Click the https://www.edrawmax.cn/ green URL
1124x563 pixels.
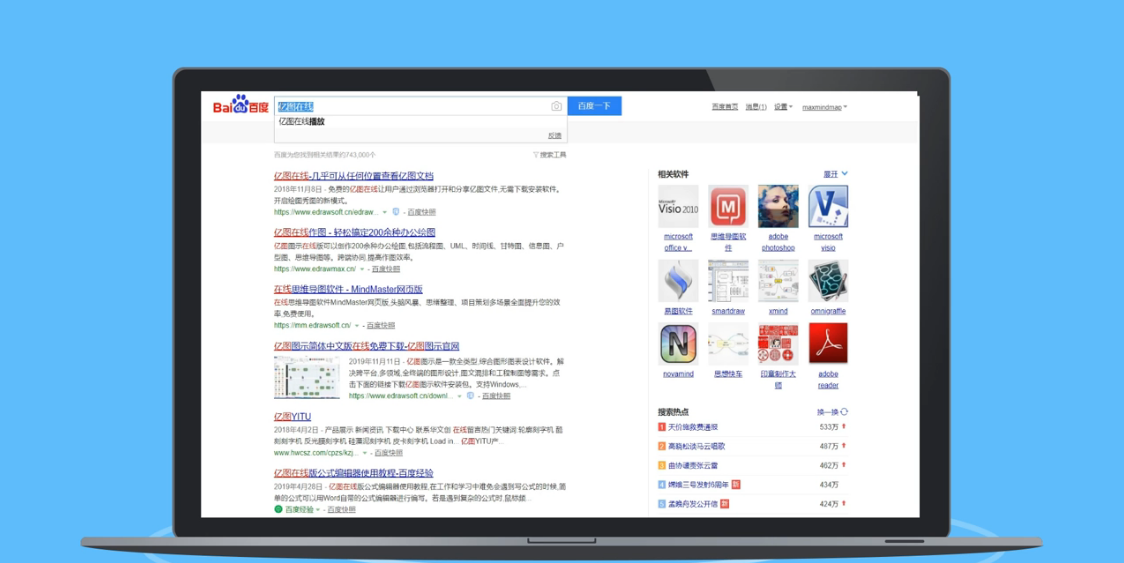(315, 269)
